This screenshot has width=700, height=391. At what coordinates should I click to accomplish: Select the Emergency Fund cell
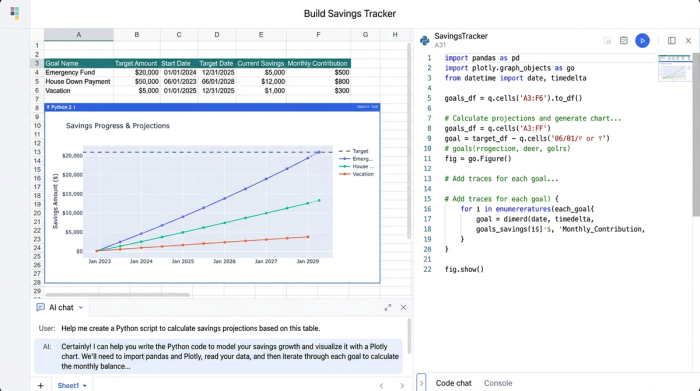click(x=79, y=72)
